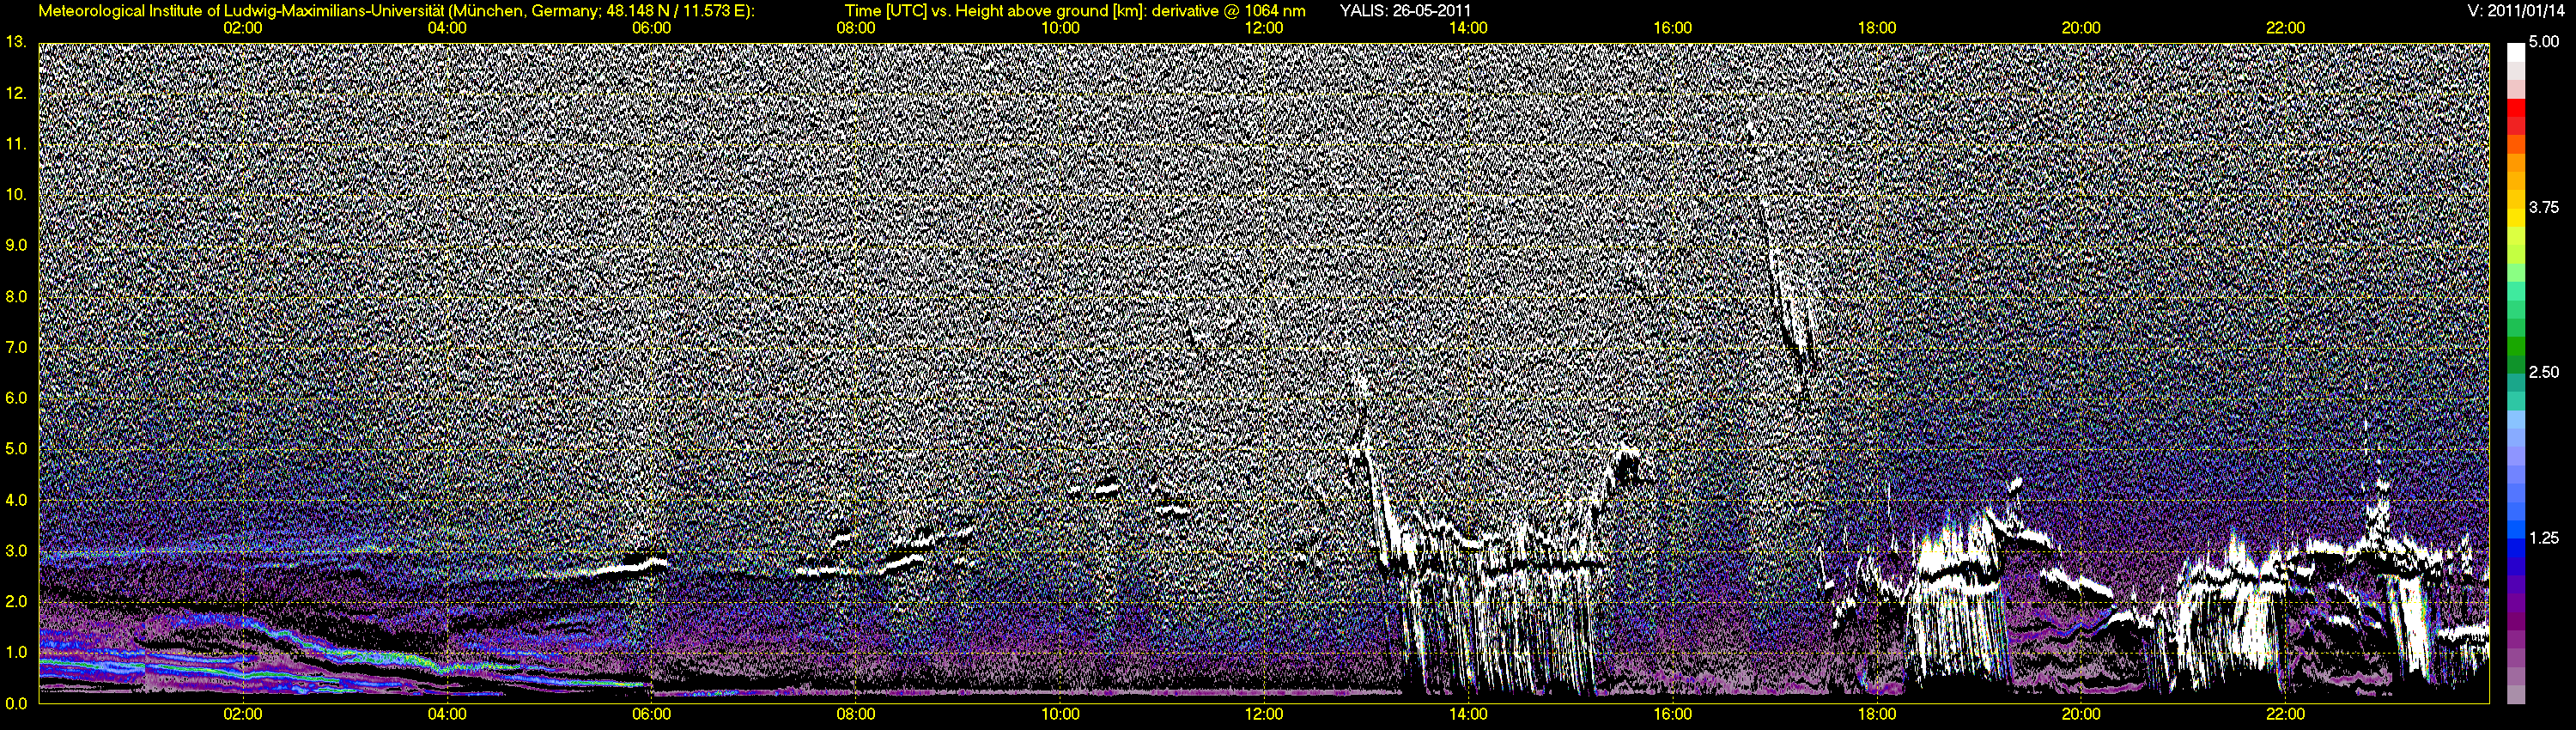2576x730 pixels.
Task: Pick the '9.0' height axis label
Action: tap(15, 245)
